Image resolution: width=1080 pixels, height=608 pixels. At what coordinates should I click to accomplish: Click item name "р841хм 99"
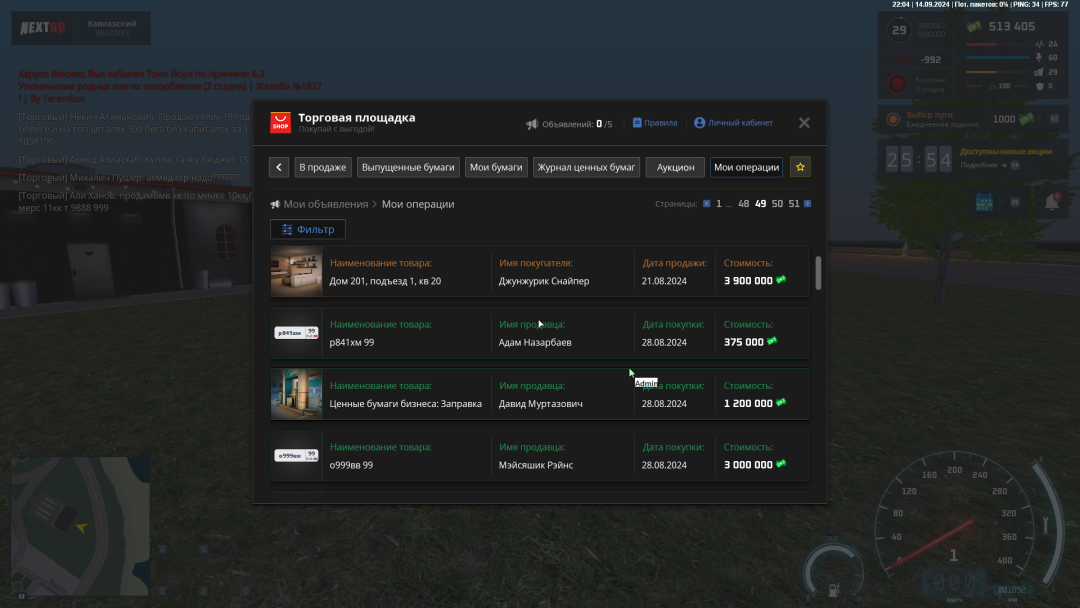tap(352, 342)
